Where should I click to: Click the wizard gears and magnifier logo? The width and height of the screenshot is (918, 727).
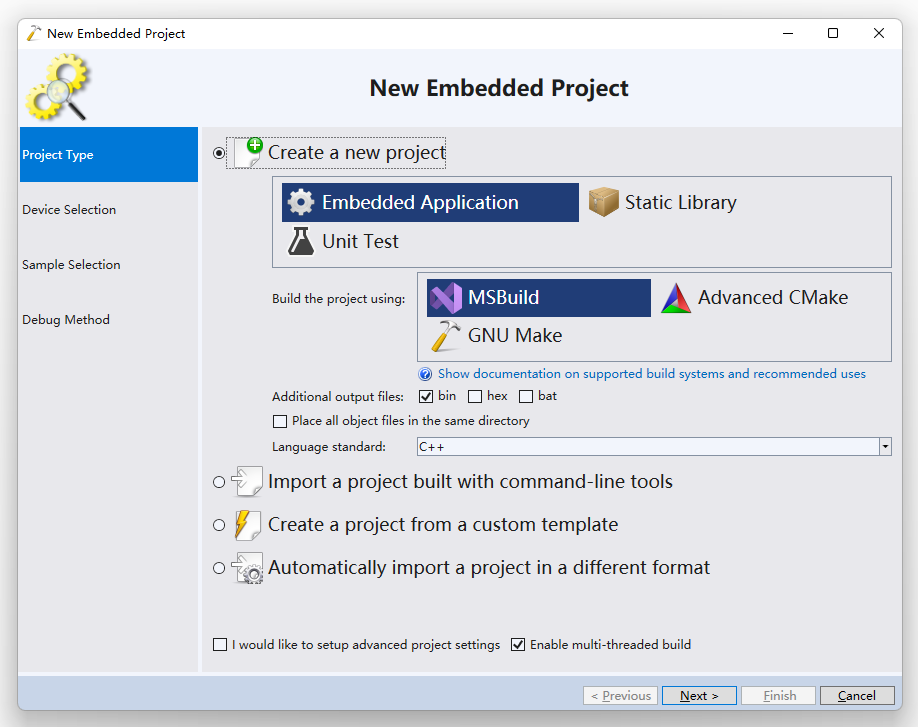57,87
